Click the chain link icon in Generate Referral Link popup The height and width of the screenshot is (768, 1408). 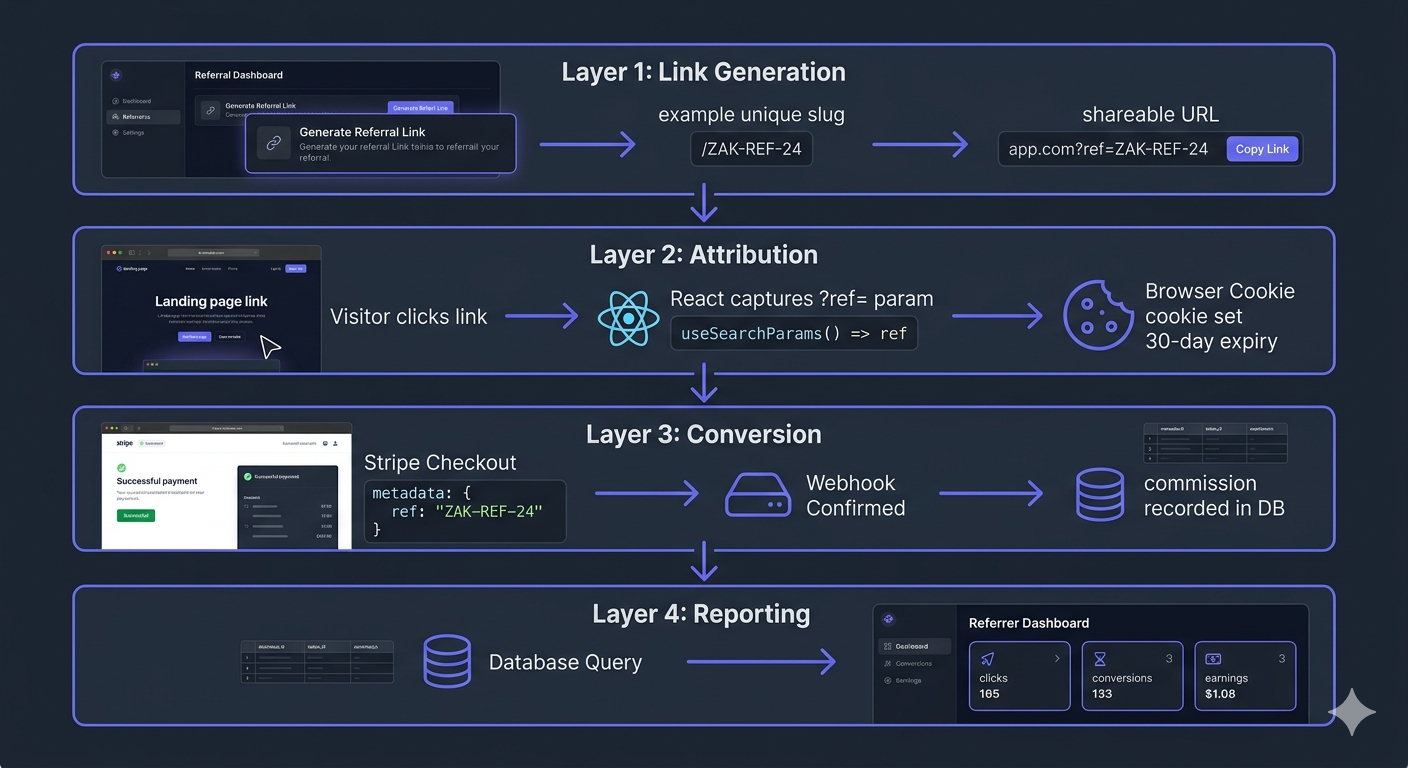click(x=273, y=144)
